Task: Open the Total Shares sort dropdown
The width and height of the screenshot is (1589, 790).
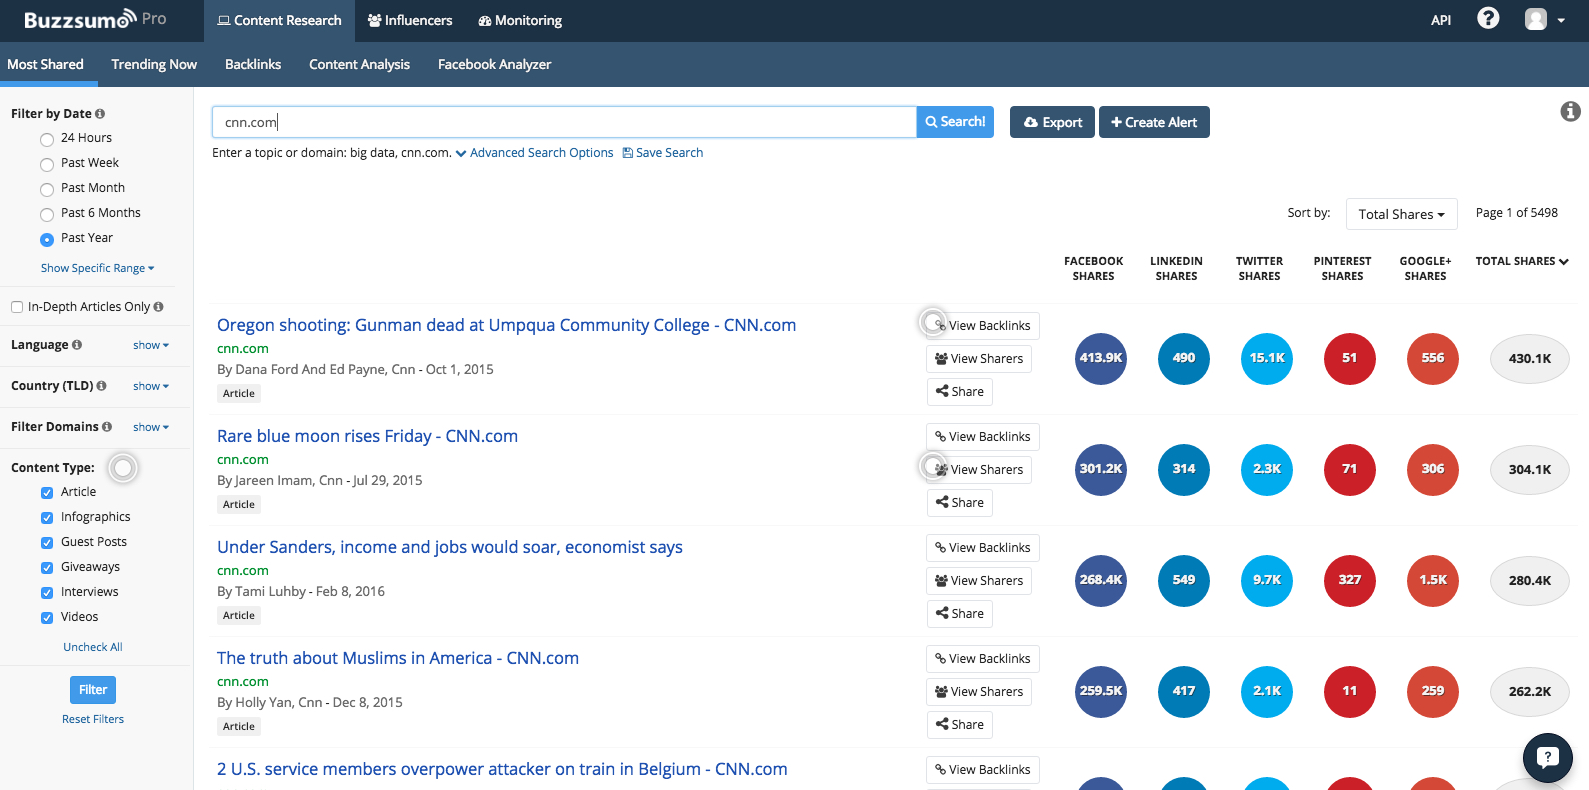Action: point(1401,214)
